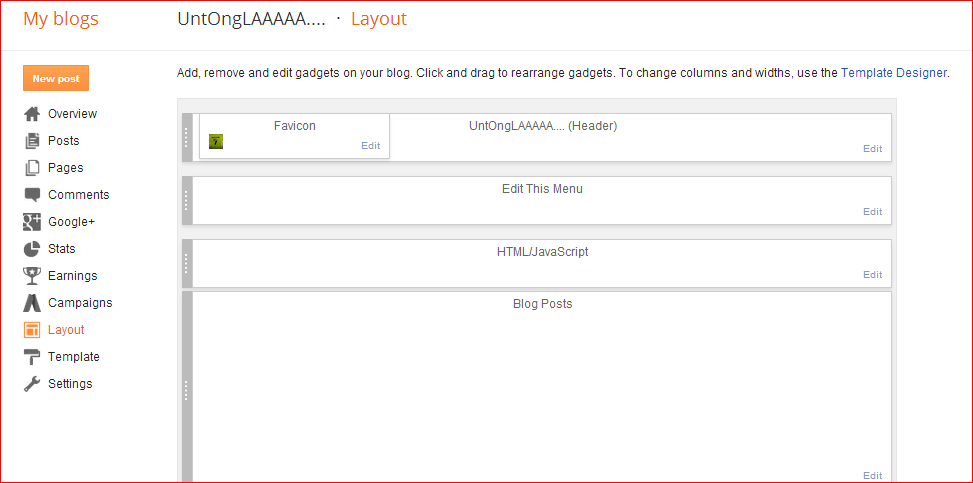Open the Posts section
The image size is (973, 483).
(x=63, y=141)
